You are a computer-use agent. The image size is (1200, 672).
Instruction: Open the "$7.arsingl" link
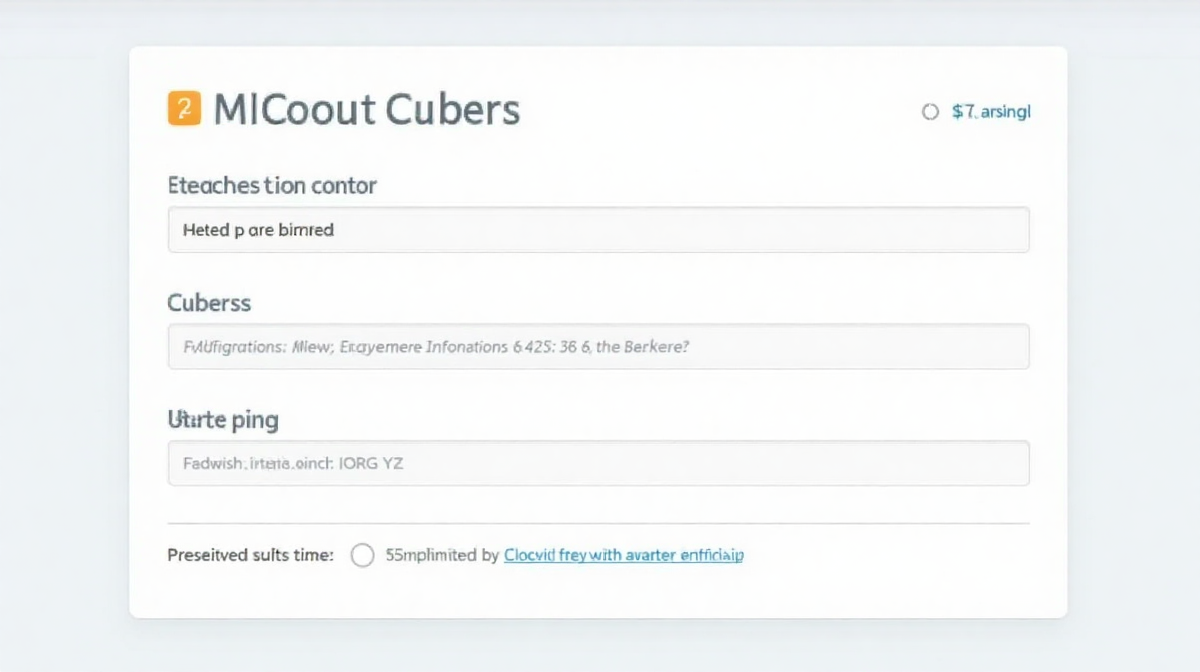click(x=991, y=112)
